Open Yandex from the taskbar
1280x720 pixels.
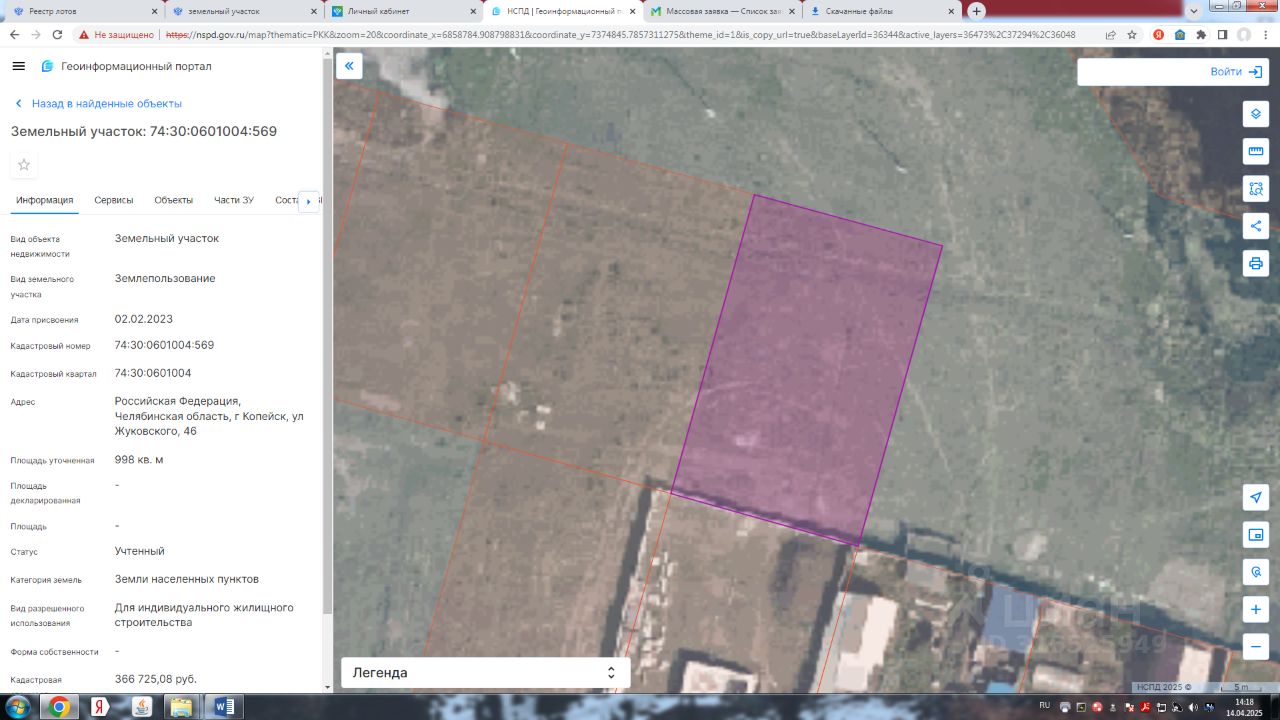(101, 707)
